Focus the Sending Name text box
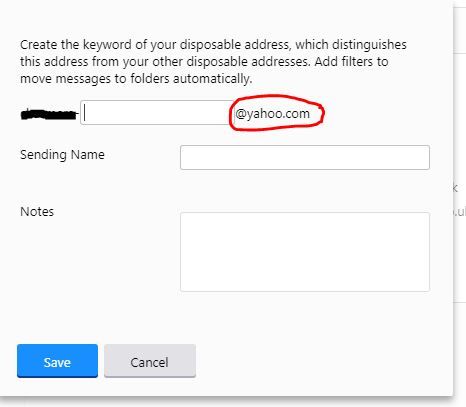 [305, 157]
